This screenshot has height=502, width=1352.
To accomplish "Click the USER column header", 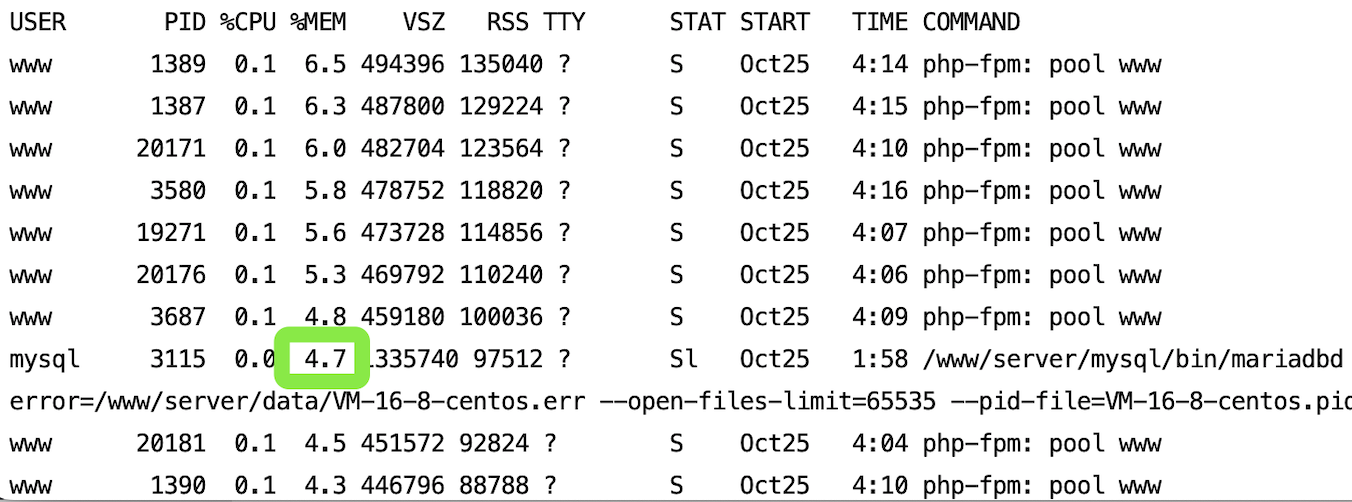I will (38, 22).
